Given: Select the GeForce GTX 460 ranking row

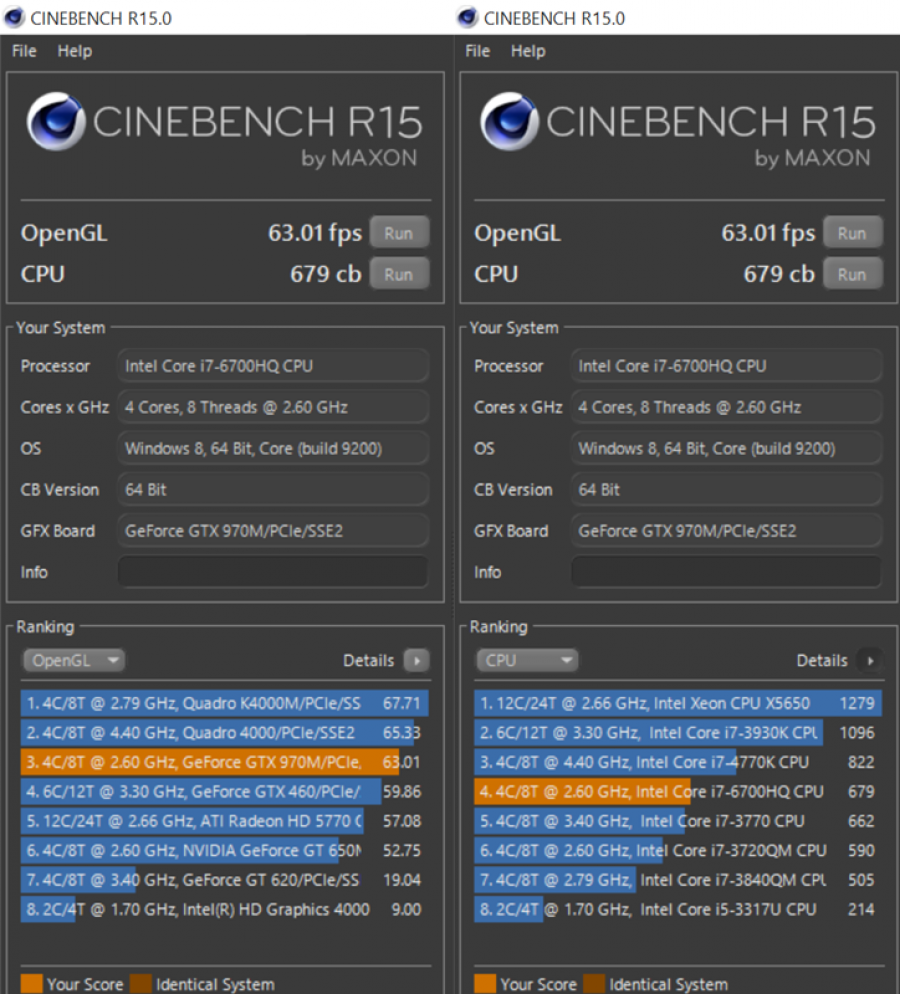Looking at the screenshot, I should [224, 791].
